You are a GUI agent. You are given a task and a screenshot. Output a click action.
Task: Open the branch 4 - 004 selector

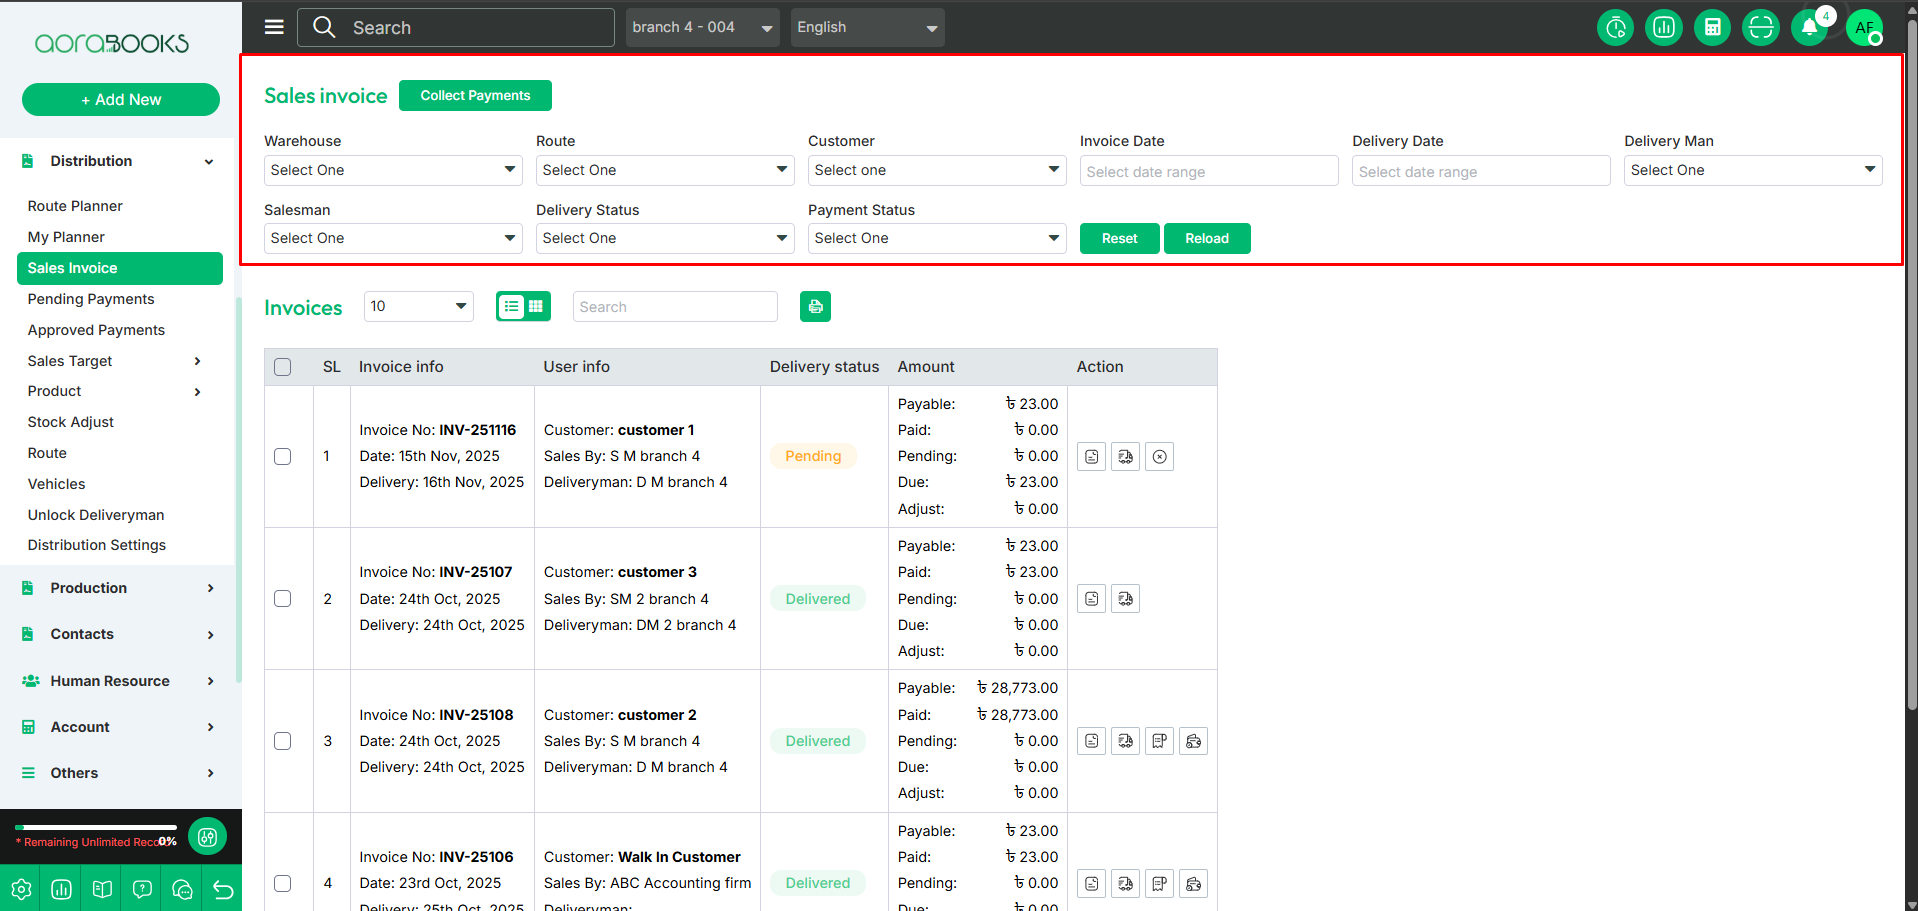[702, 27]
